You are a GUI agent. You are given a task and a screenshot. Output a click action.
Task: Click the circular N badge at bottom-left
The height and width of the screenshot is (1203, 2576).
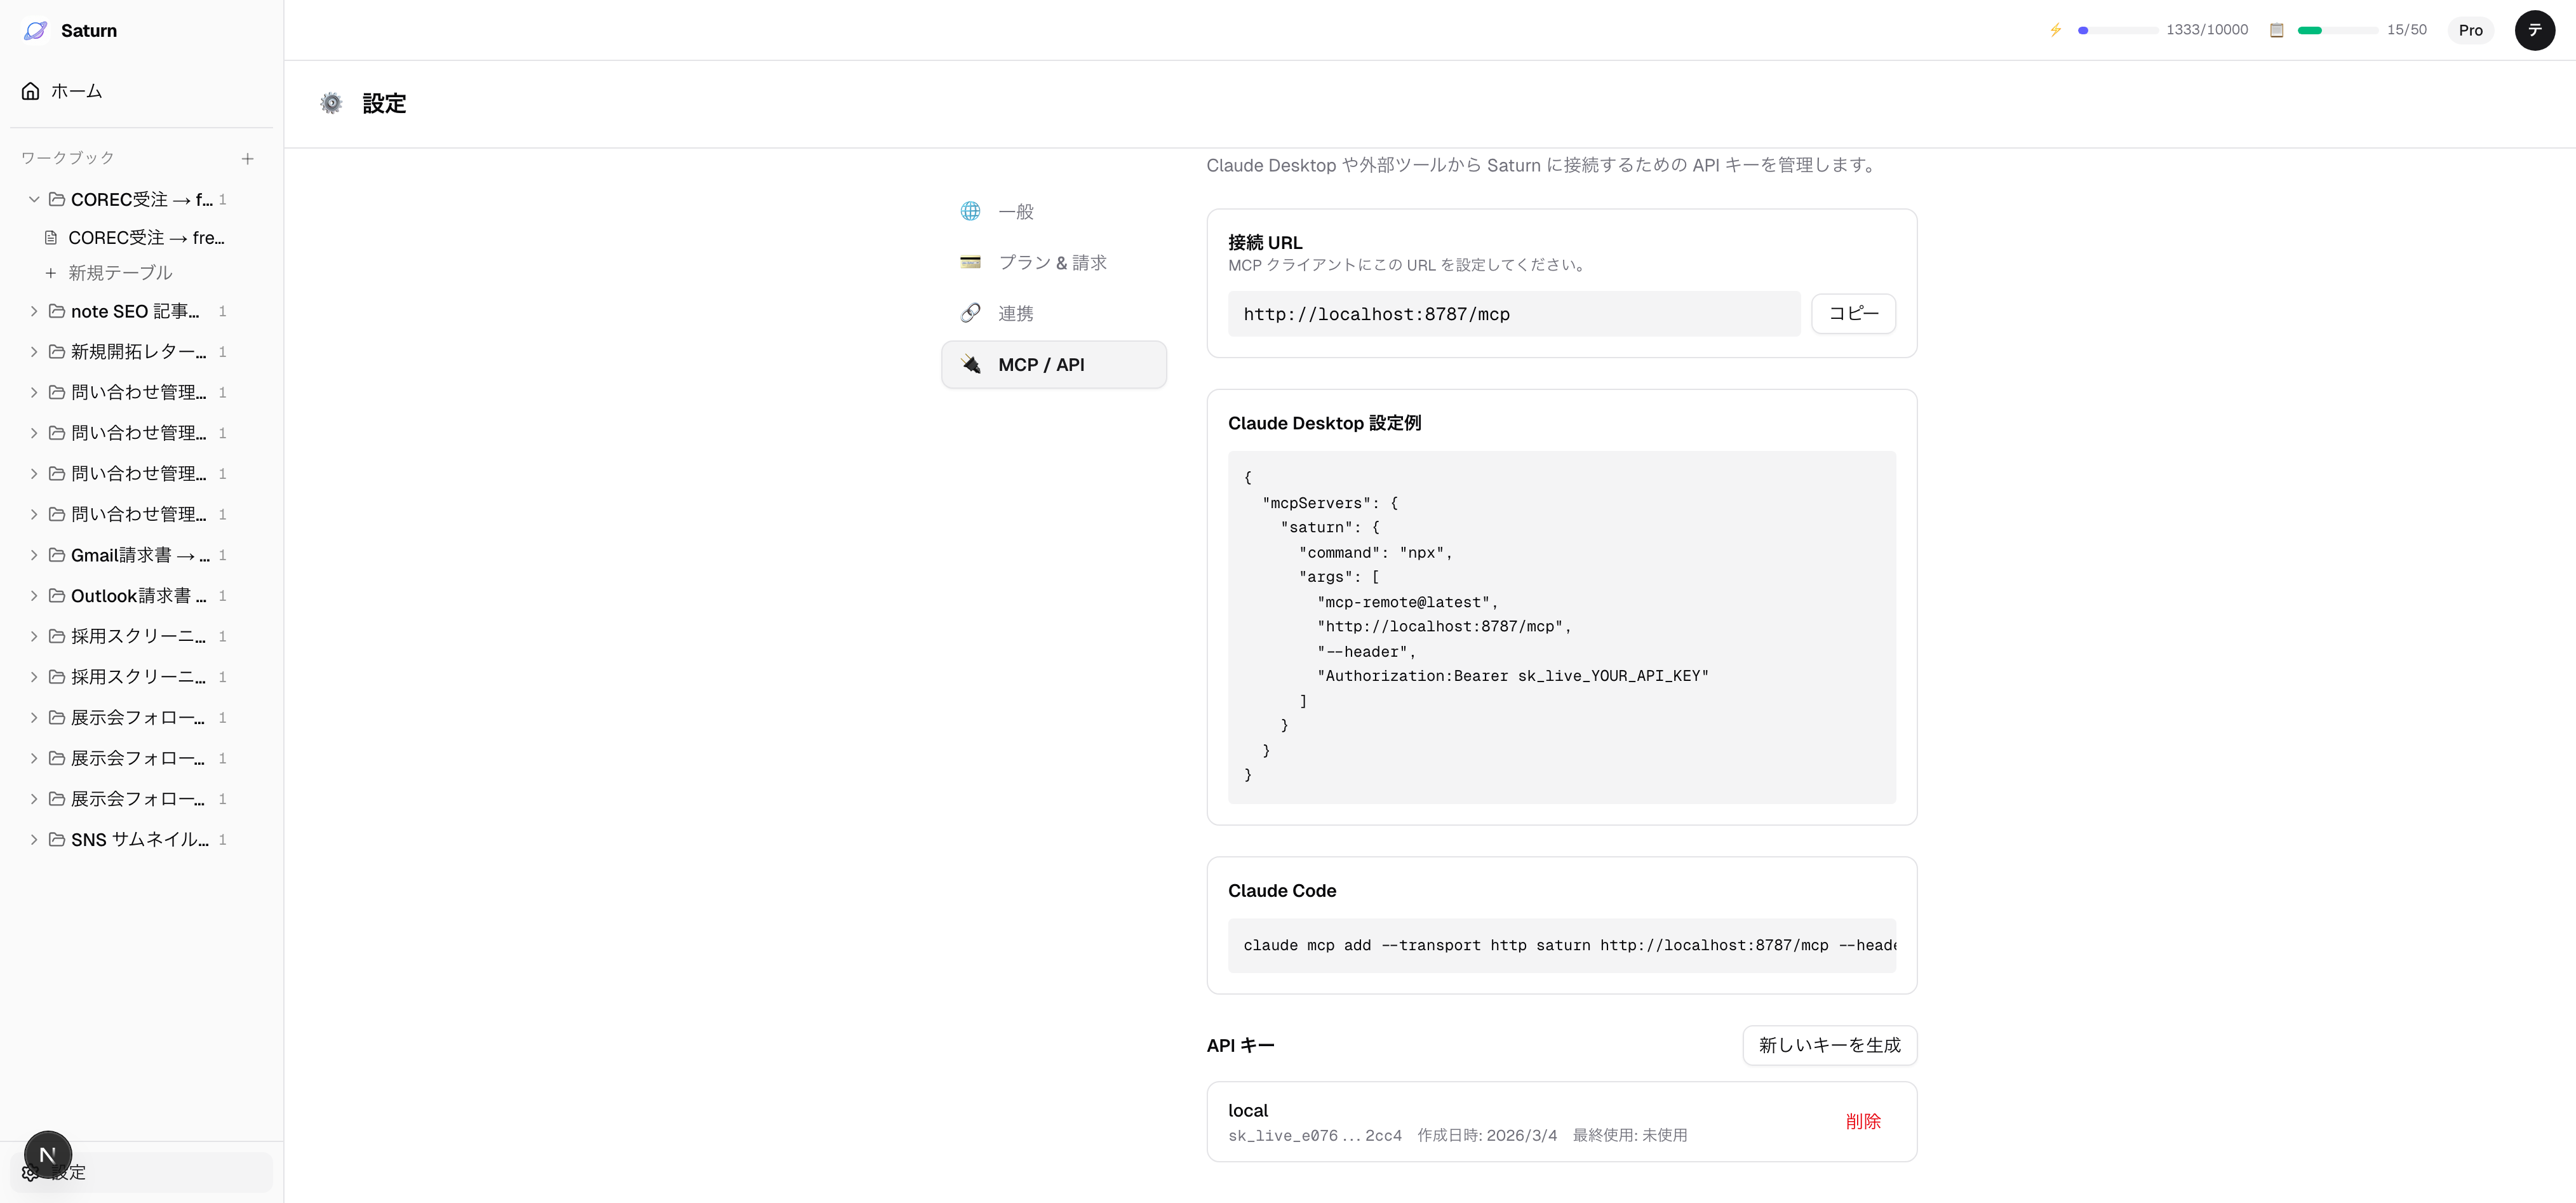(47, 1155)
